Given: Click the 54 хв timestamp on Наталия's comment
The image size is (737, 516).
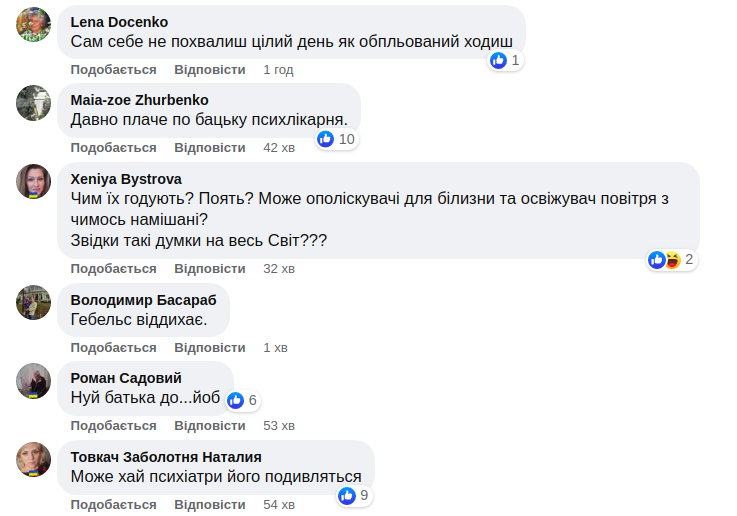Looking at the screenshot, I should pos(279,505).
